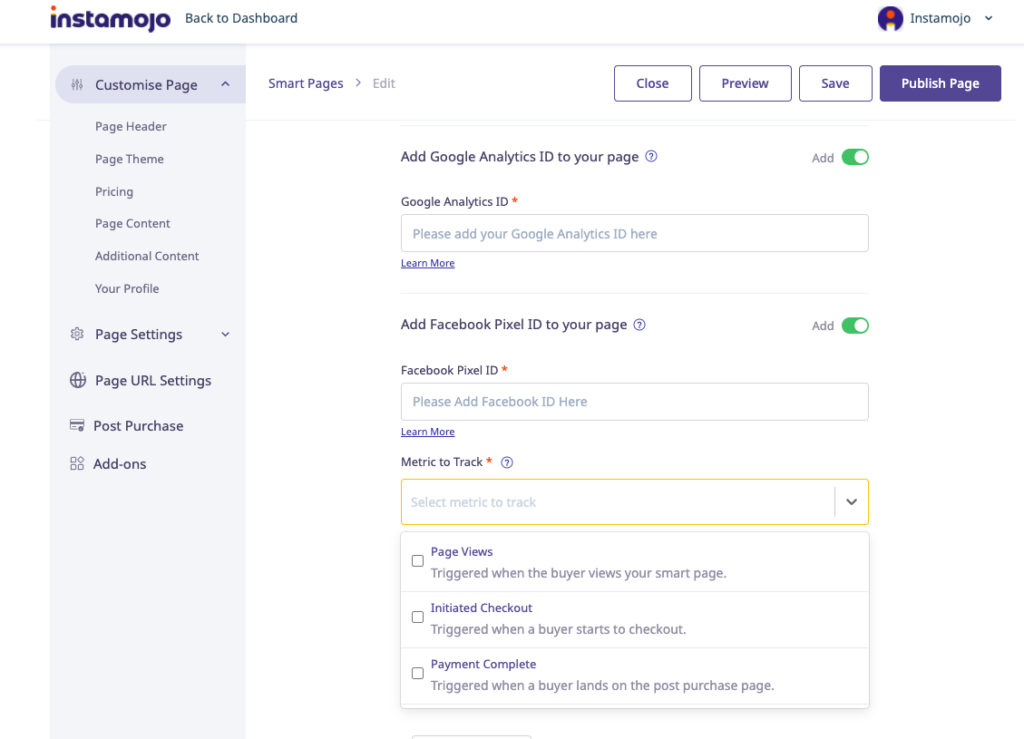Click the Page Settings gear icon
This screenshot has width=1024, height=739.
pos(77,334)
